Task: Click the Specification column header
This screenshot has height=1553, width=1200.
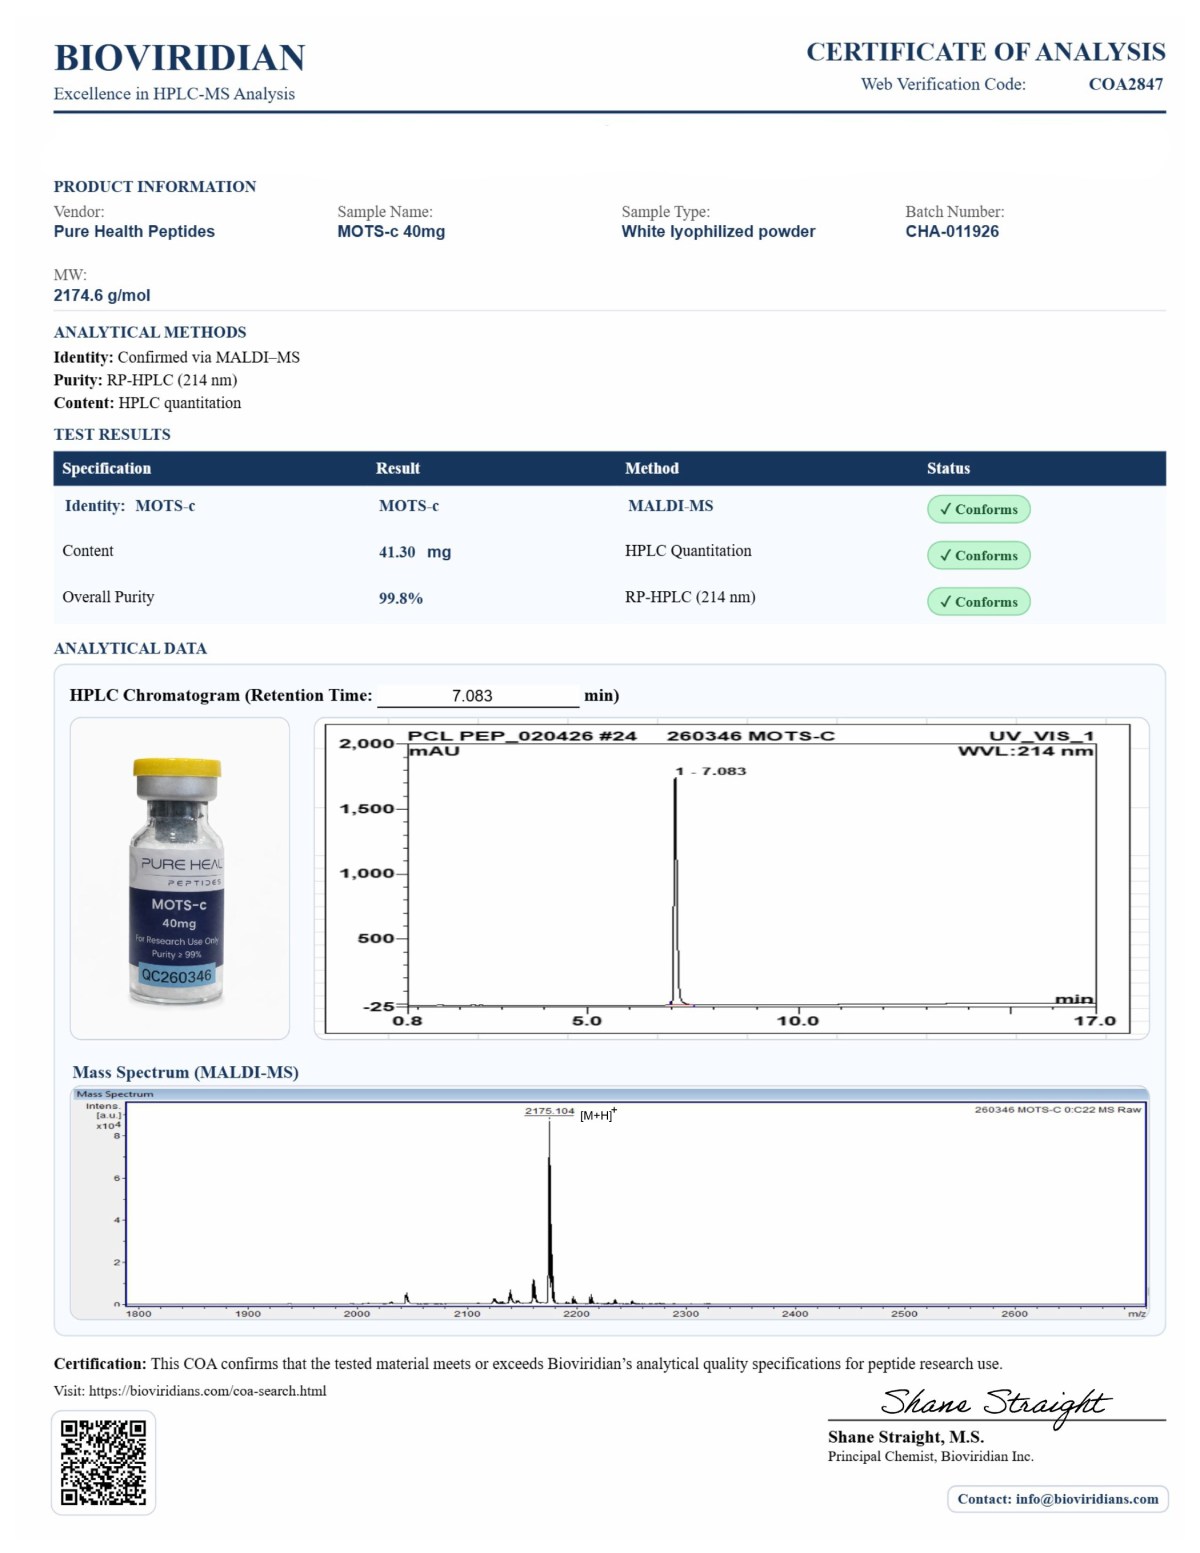Action: tap(107, 468)
